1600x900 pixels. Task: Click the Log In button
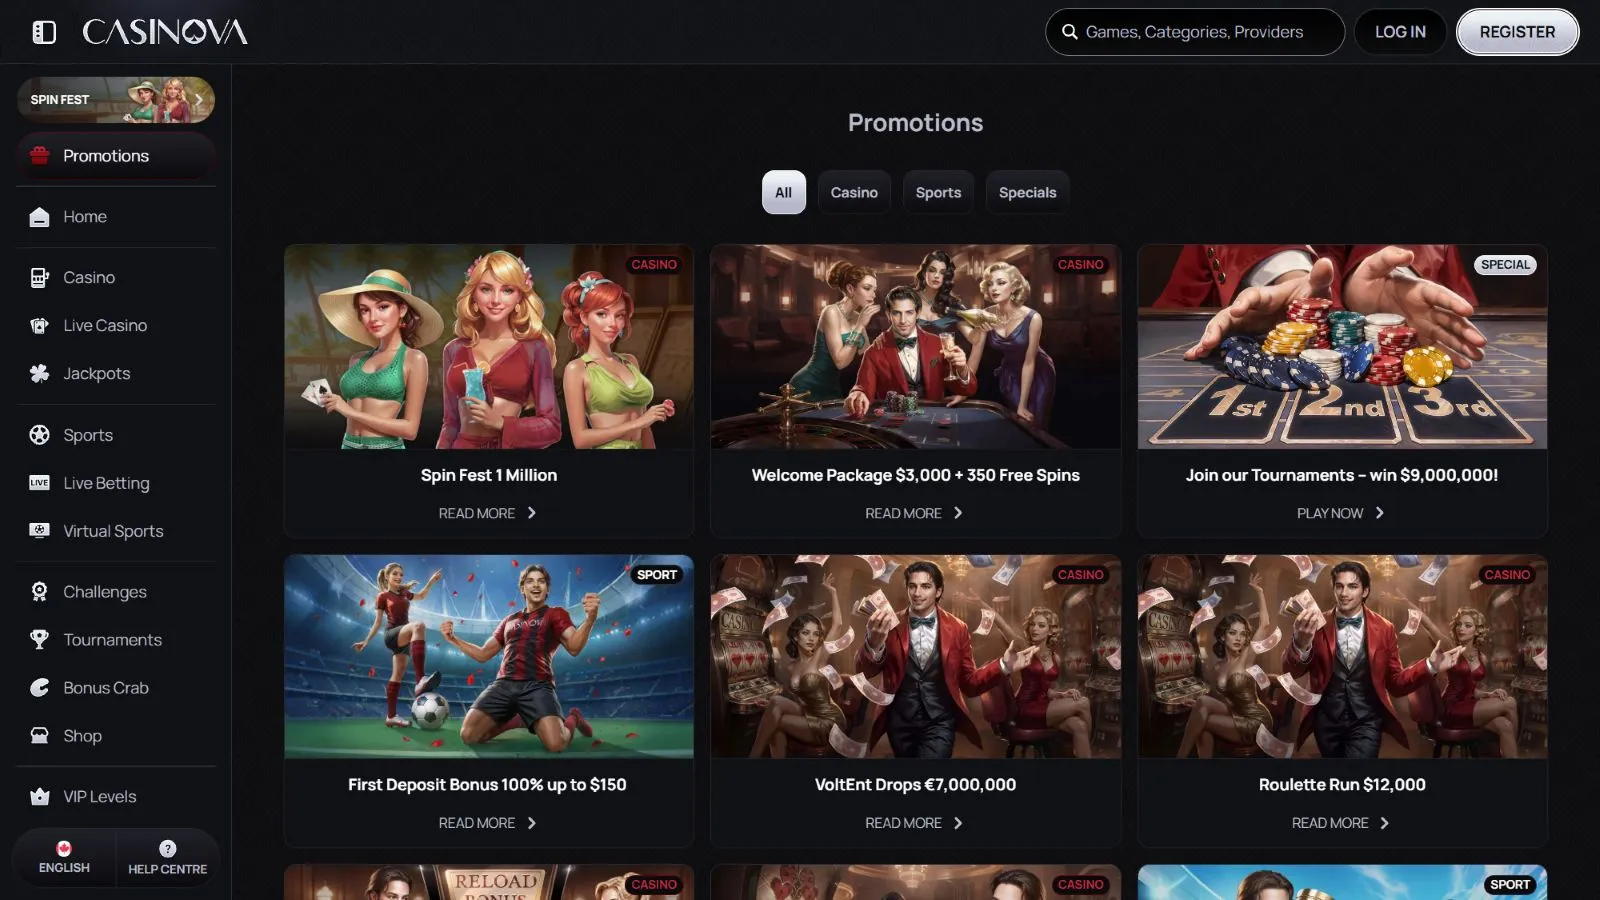coord(1399,32)
